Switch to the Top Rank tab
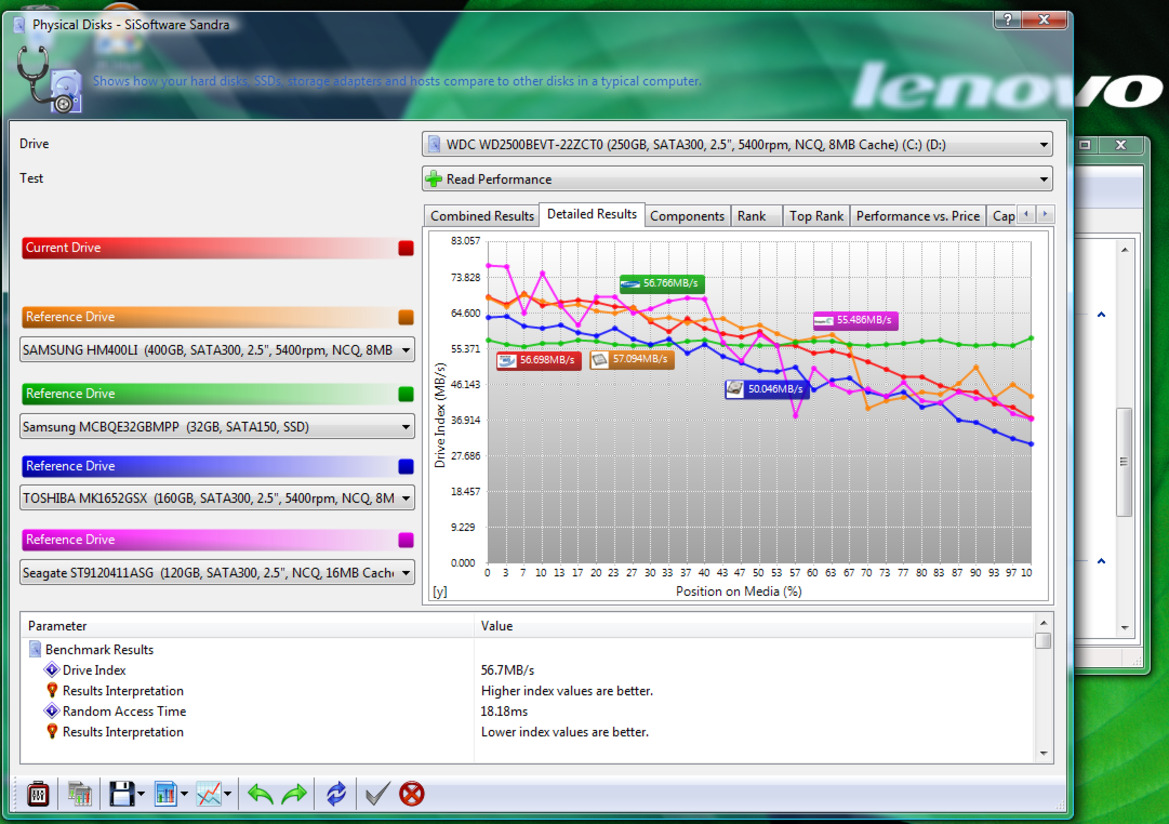Screen dimensions: 1169x824 coord(816,216)
